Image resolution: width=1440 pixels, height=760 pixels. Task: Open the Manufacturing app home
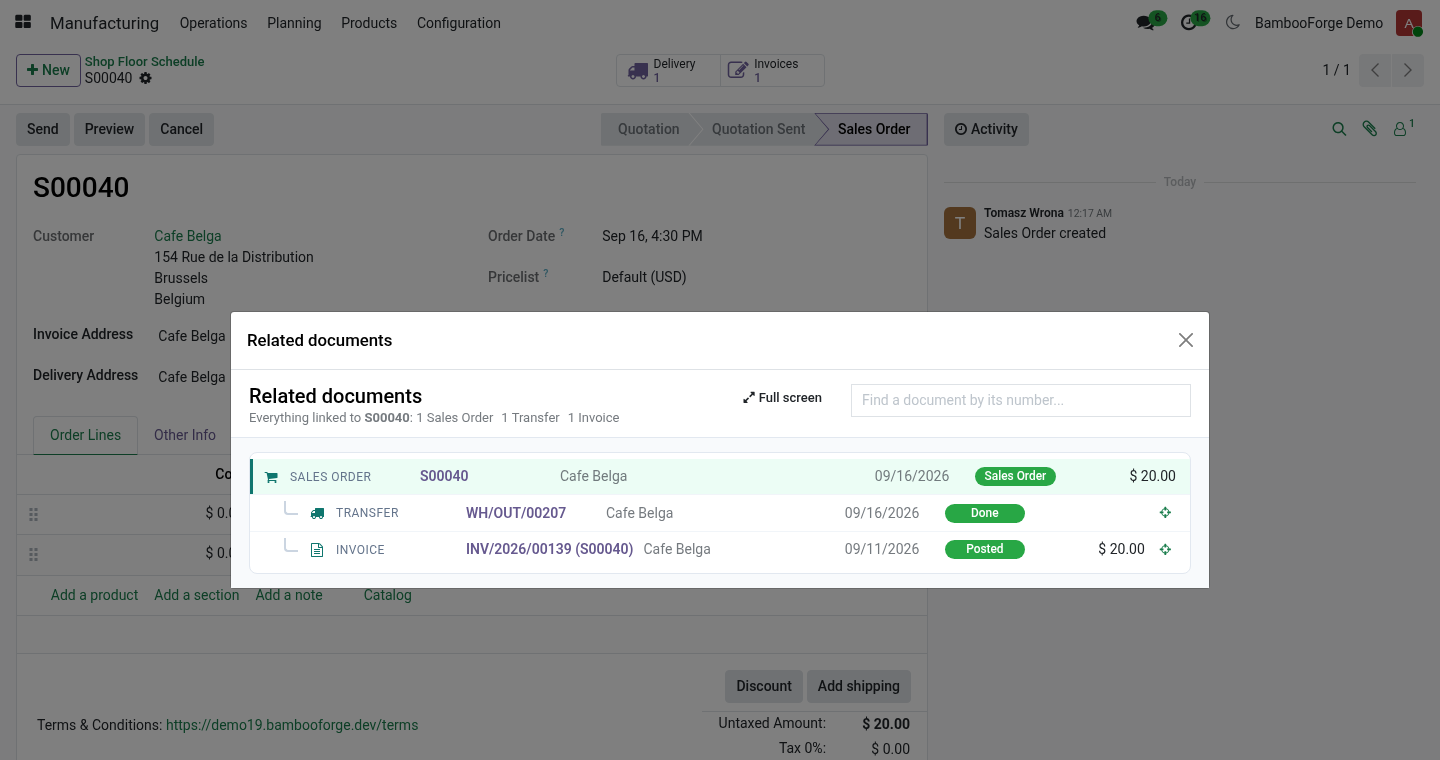[x=104, y=23]
